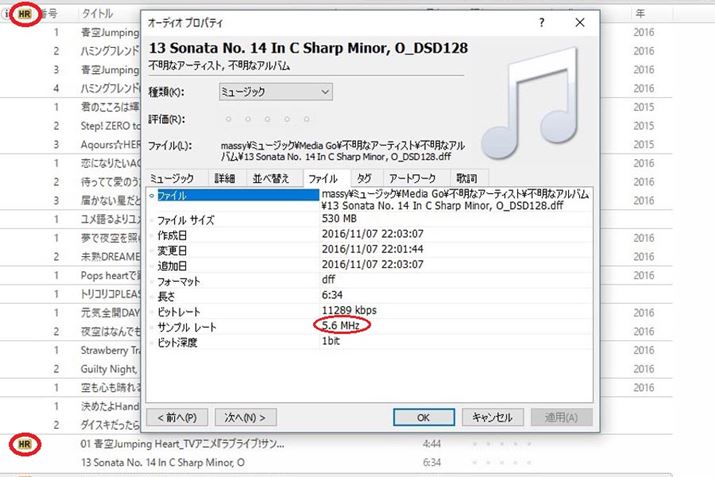Click the dialog file path after ファイル(L)

click(x=342, y=151)
